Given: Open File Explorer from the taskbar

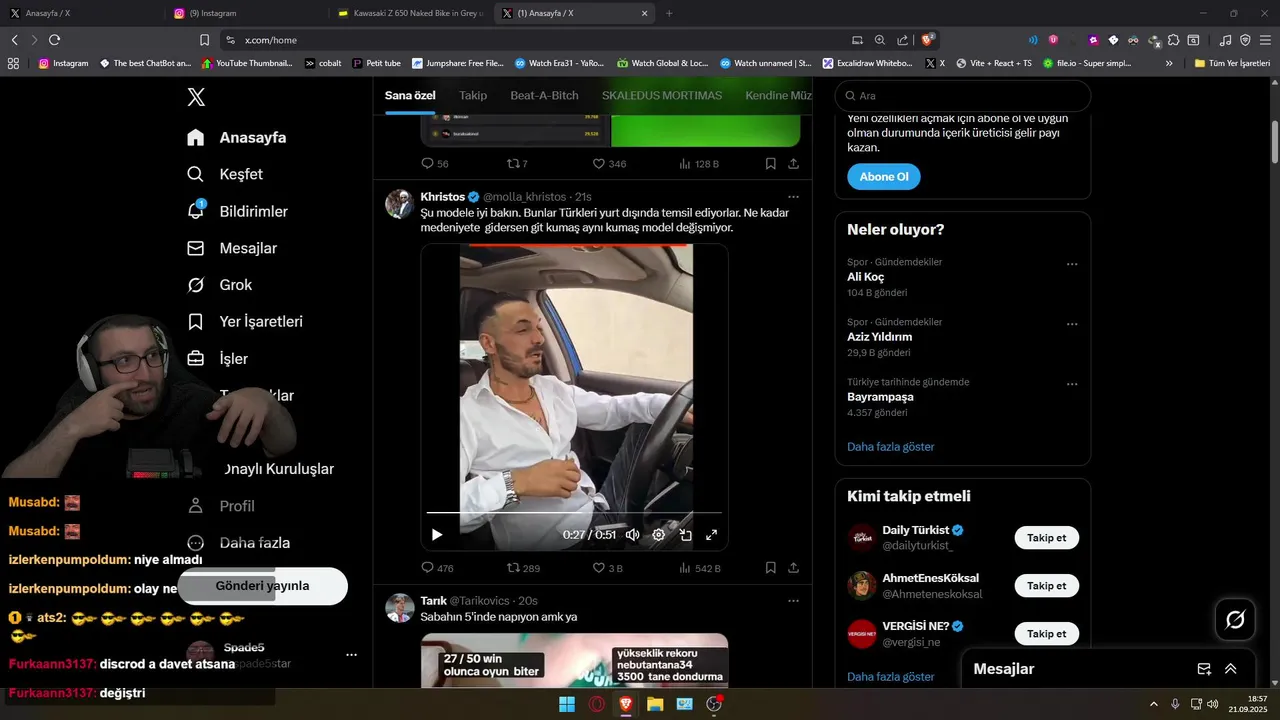Looking at the screenshot, I should point(655,704).
